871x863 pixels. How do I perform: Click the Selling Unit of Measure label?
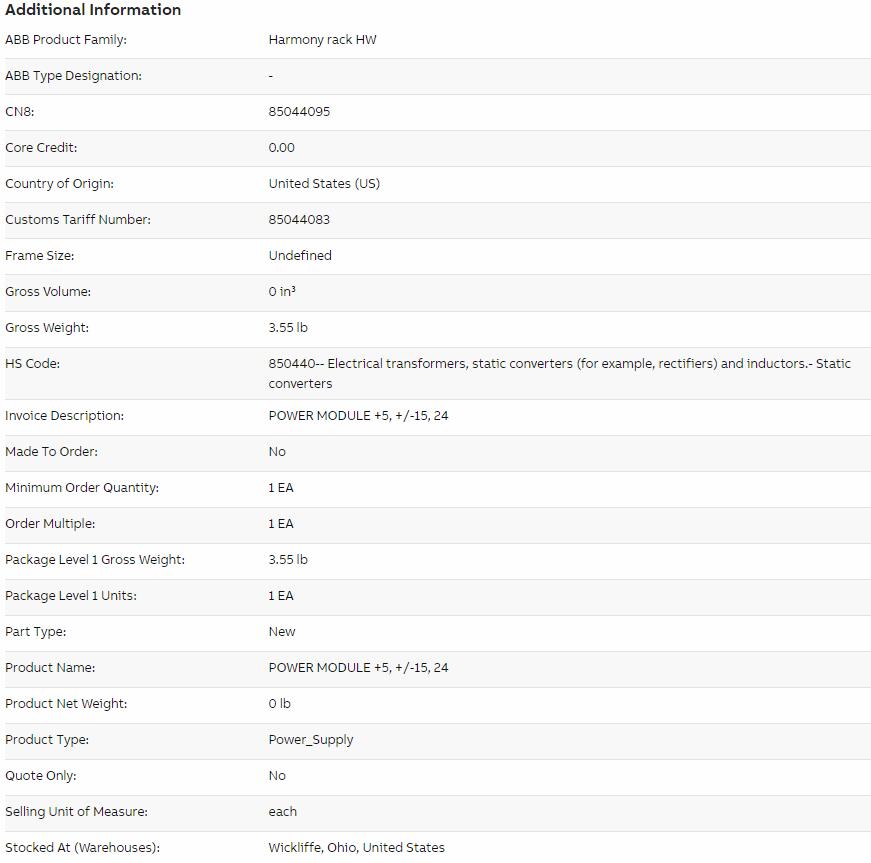76,812
